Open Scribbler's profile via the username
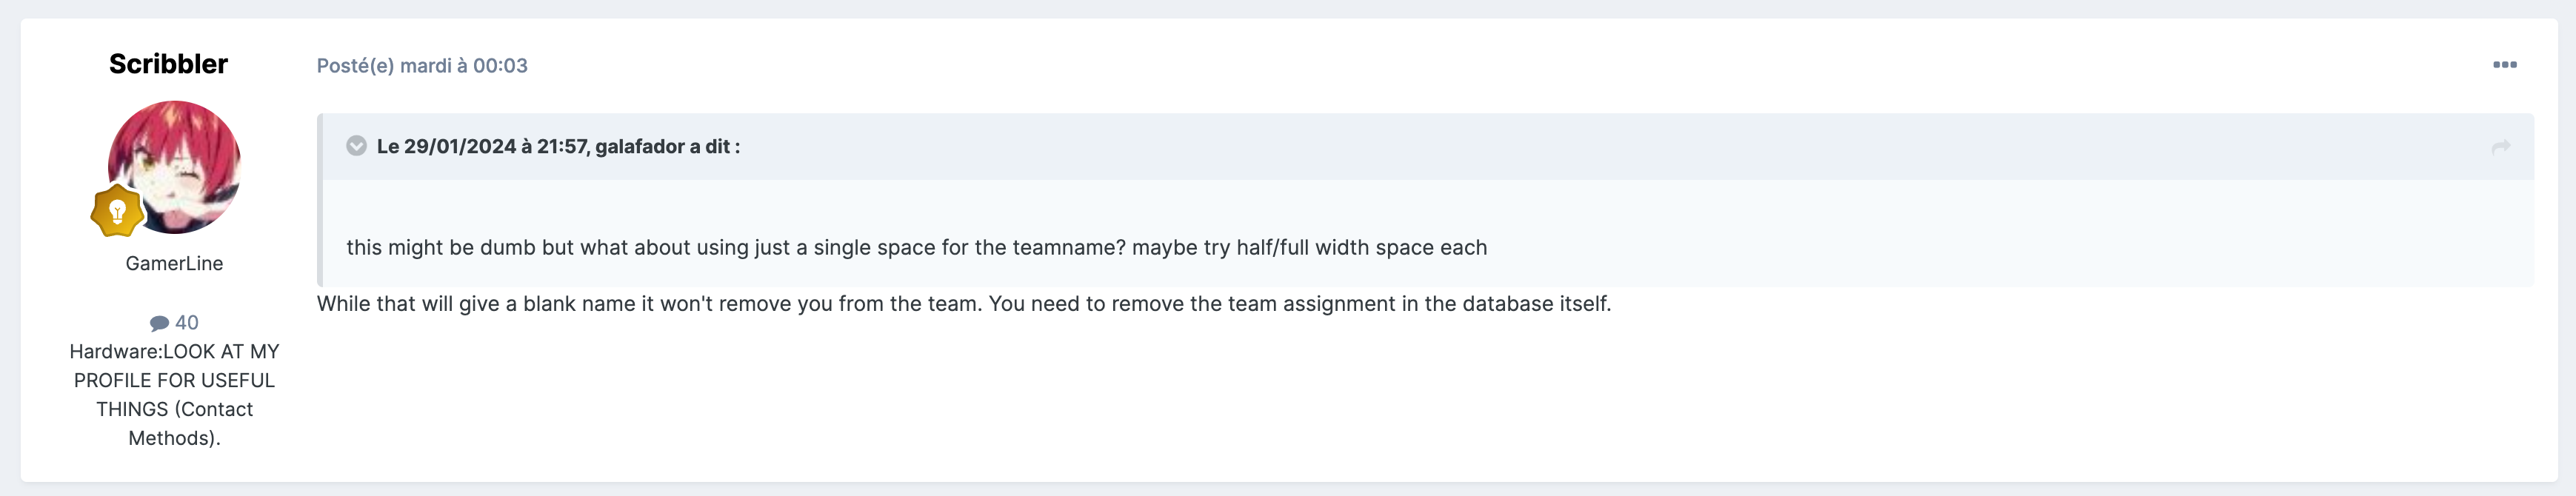This screenshot has width=2576, height=496. tap(168, 64)
